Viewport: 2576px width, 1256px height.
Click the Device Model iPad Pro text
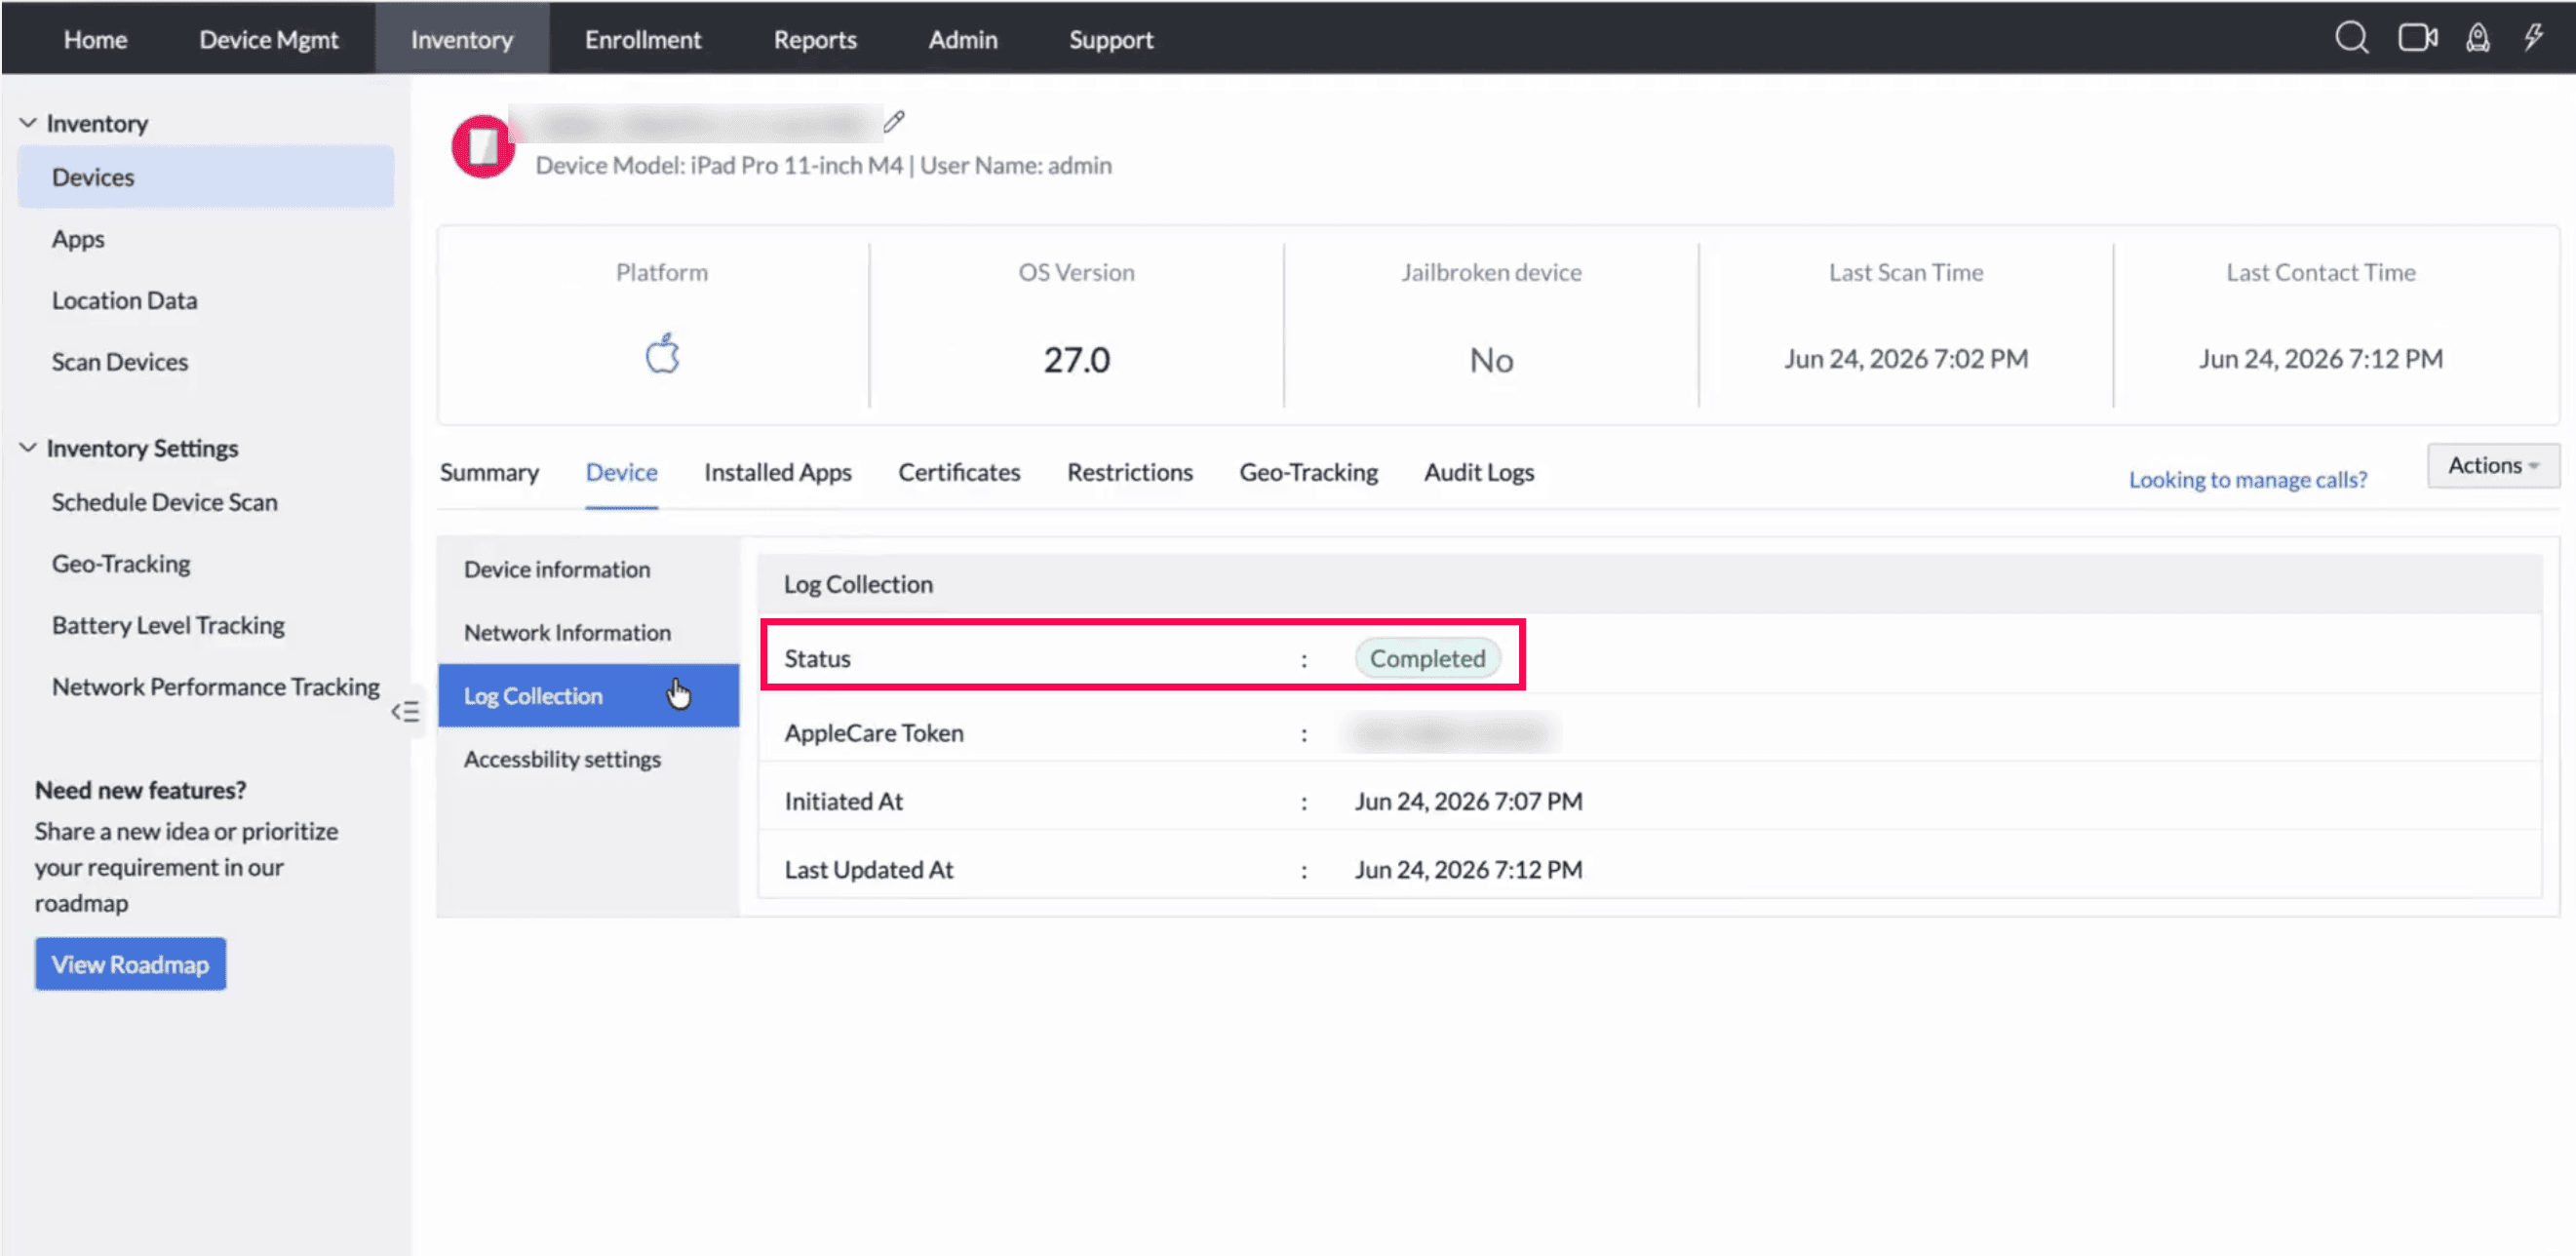pos(719,165)
